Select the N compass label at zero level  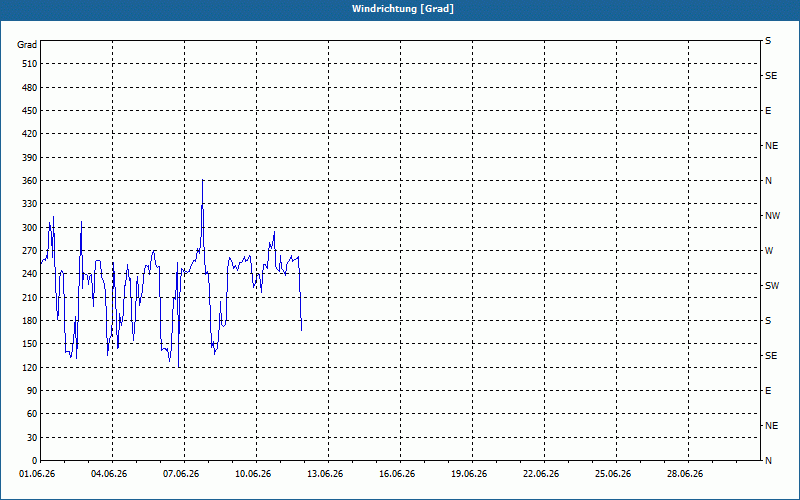coord(768,461)
